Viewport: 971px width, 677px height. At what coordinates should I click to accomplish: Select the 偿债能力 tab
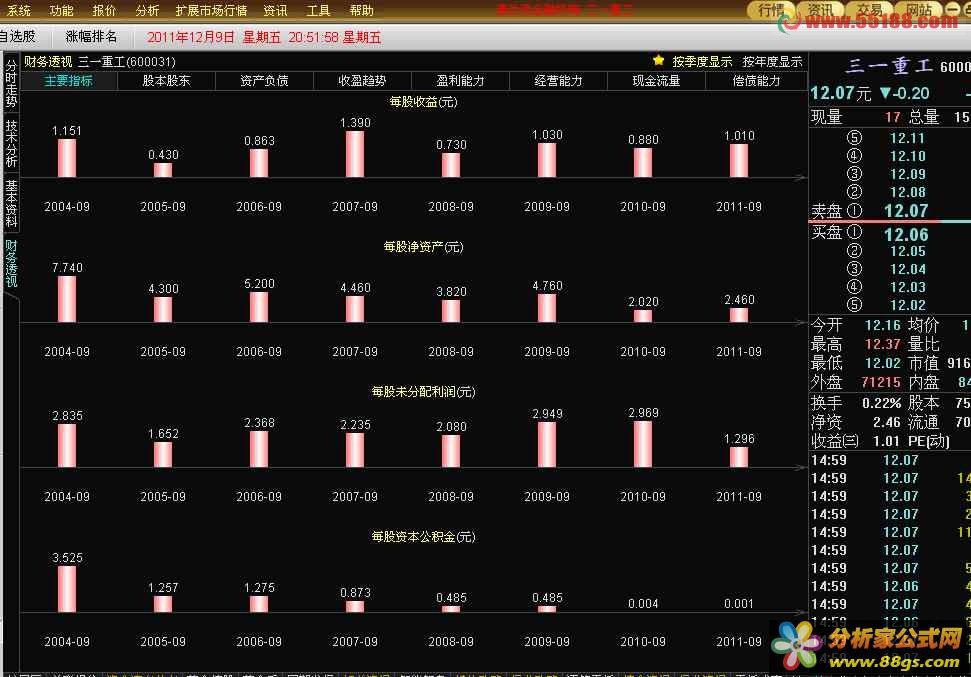756,81
